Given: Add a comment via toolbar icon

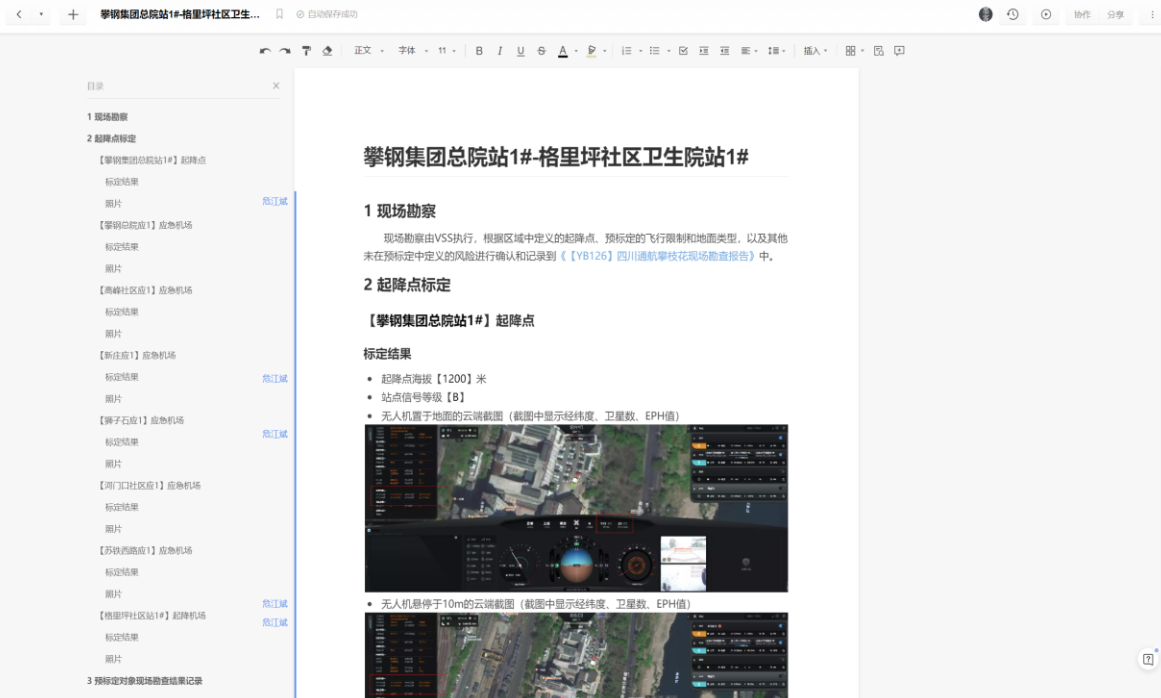Looking at the screenshot, I should tap(900, 51).
